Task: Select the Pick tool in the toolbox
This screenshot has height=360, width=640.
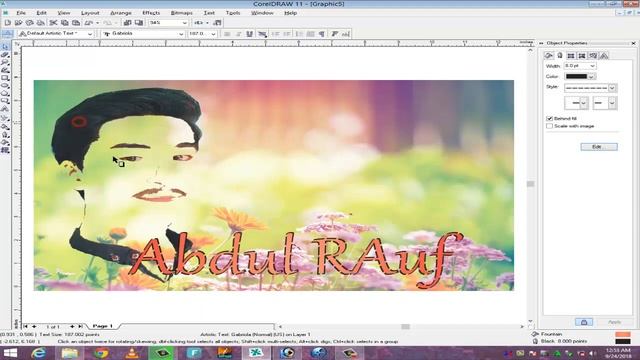Action: click(x=5, y=47)
